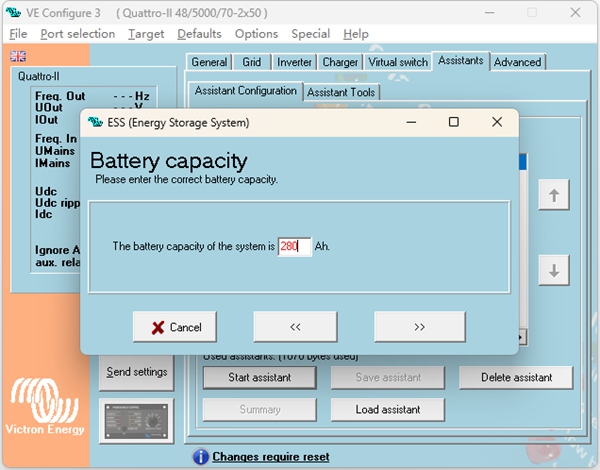The height and width of the screenshot is (470, 600).
Task: Click the battery capacity input field
Action: [295, 246]
